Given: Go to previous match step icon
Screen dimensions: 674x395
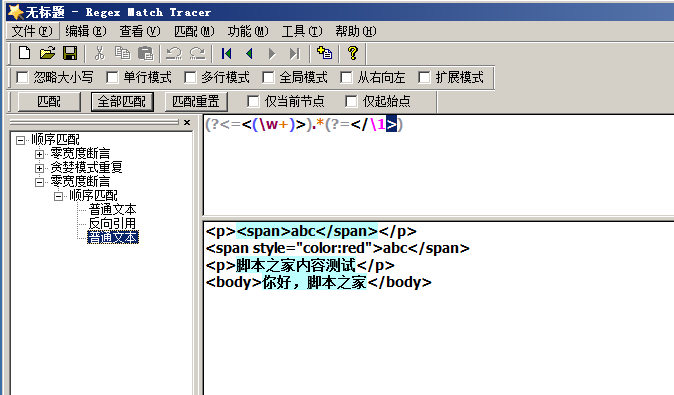Looking at the screenshot, I should point(249,53).
